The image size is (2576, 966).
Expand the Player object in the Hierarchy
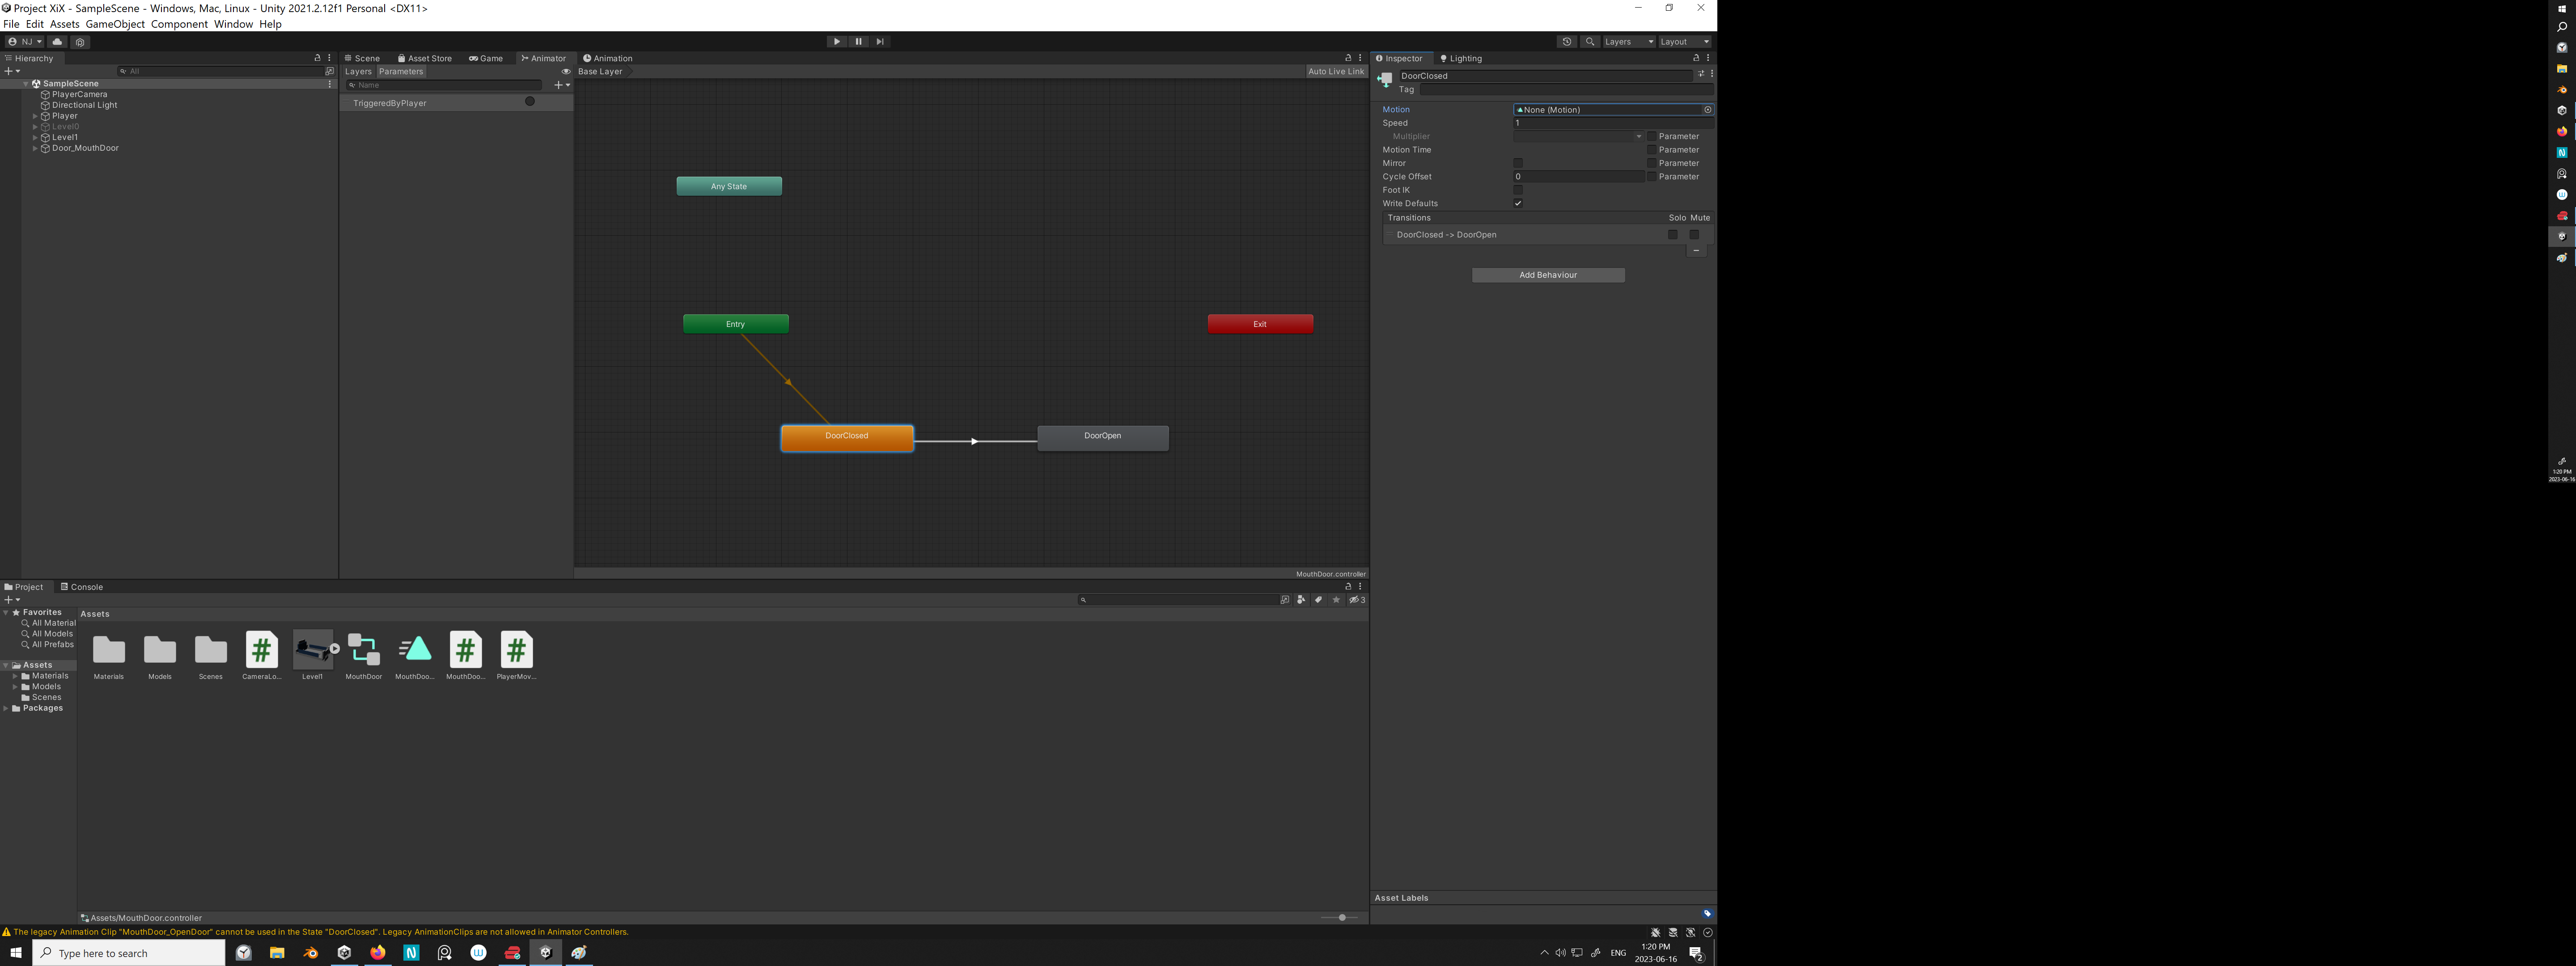coord(35,116)
